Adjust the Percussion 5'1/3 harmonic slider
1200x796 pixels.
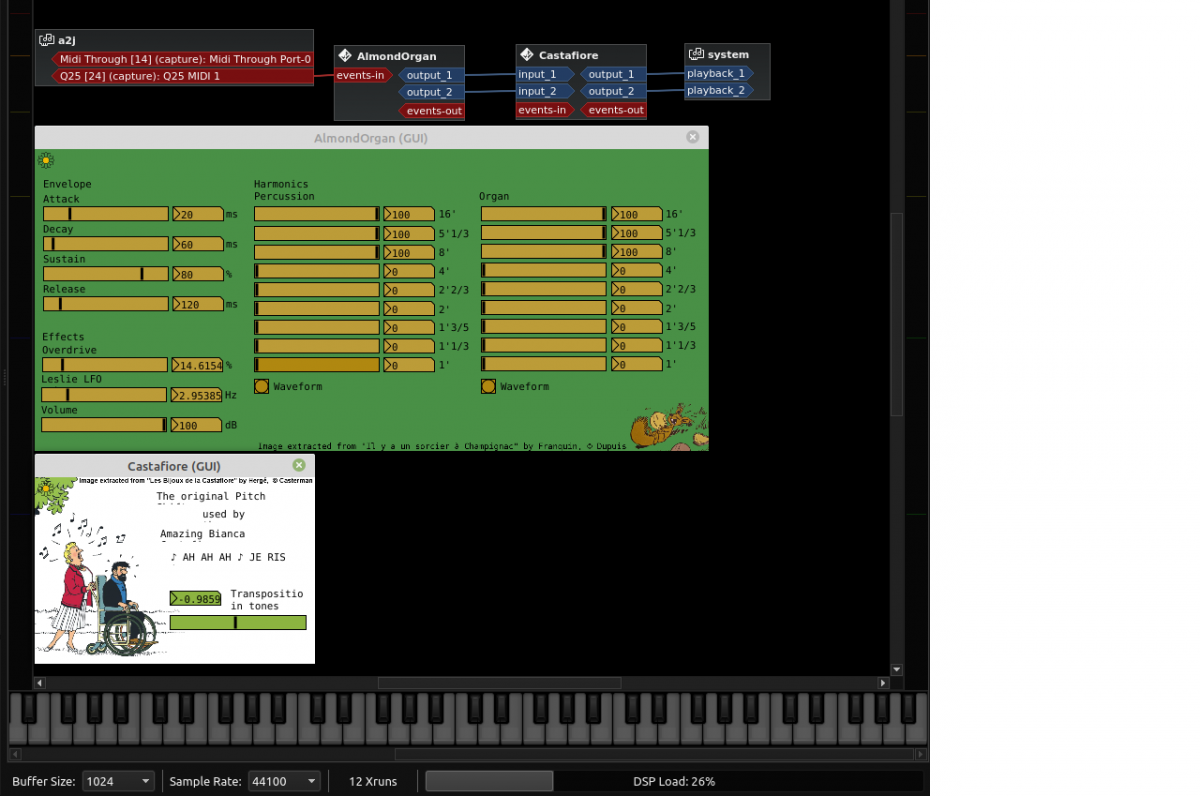pyautogui.click(x=317, y=233)
